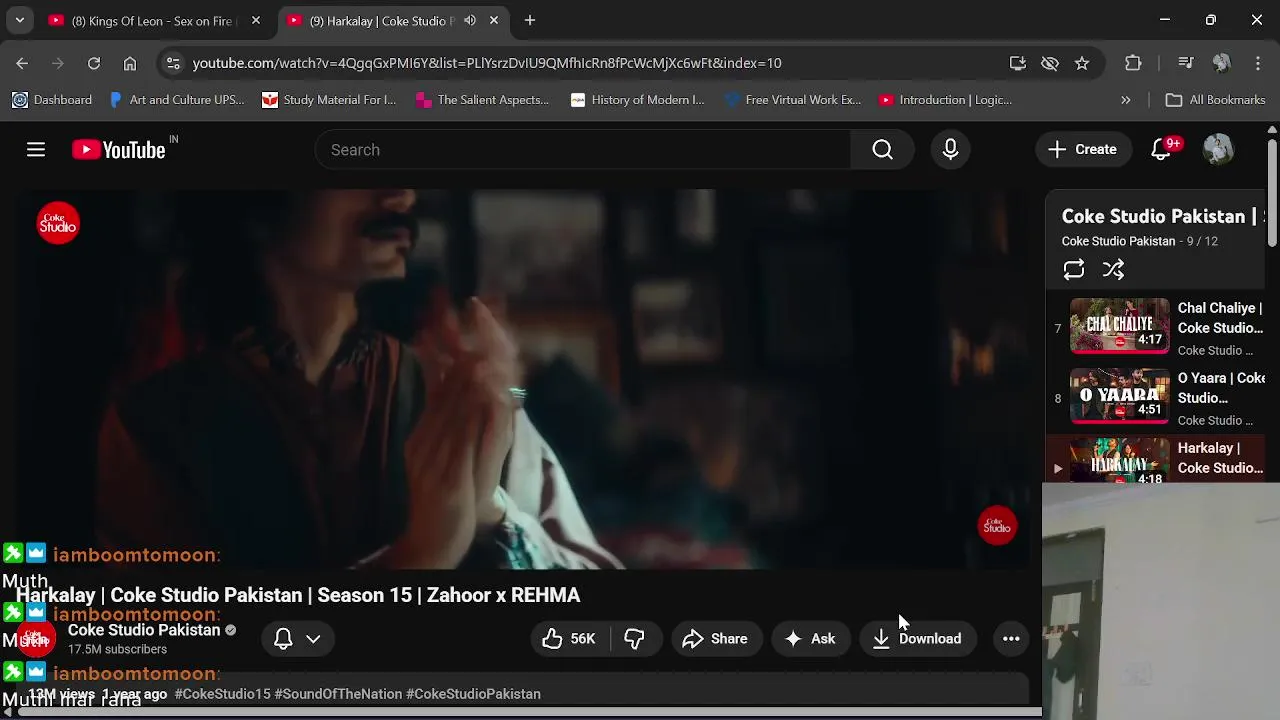Click #SoundOfTheNation hashtag
Image resolution: width=1280 pixels, height=720 pixels.
(338, 694)
